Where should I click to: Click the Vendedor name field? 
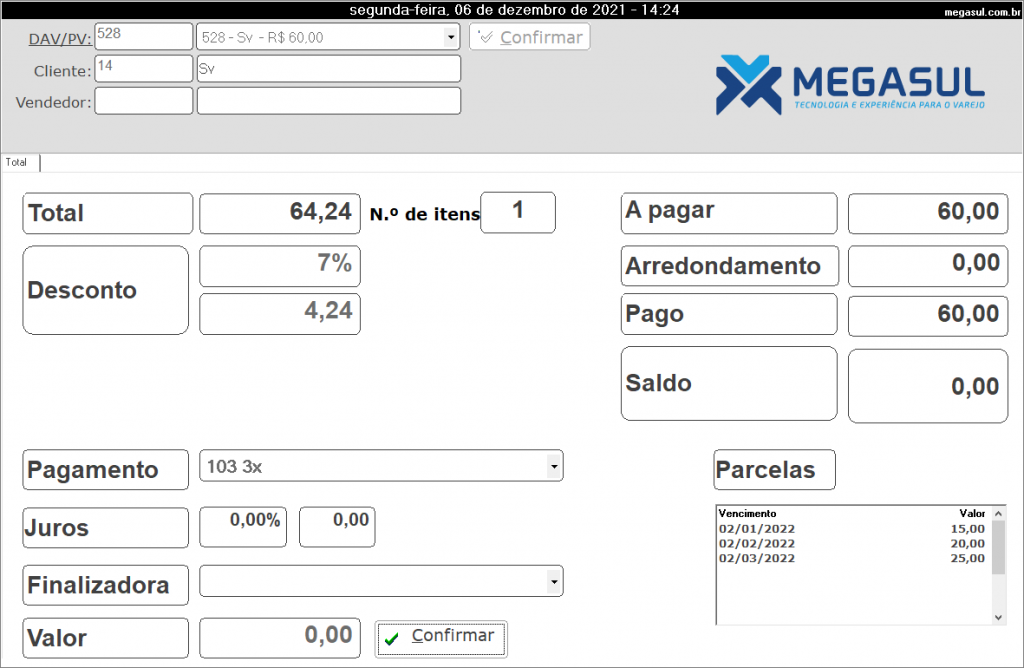(x=328, y=101)
